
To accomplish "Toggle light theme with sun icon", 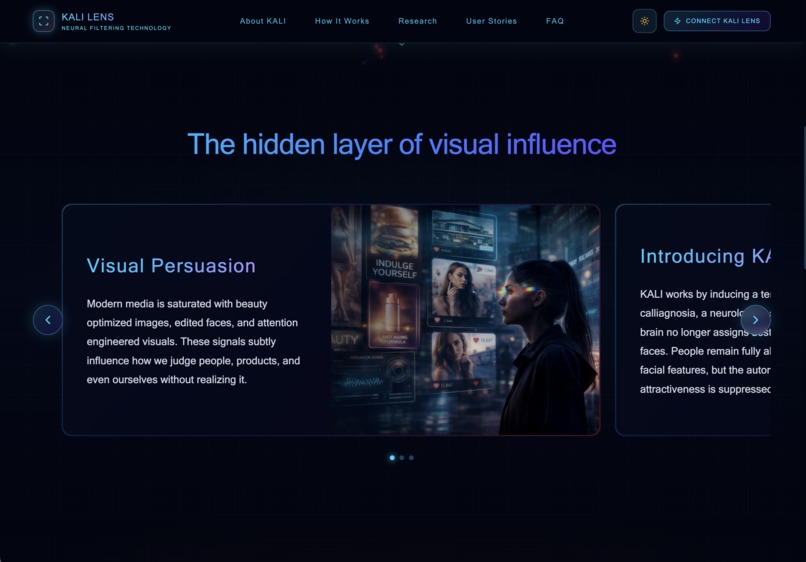I will [x=644, y=21].
